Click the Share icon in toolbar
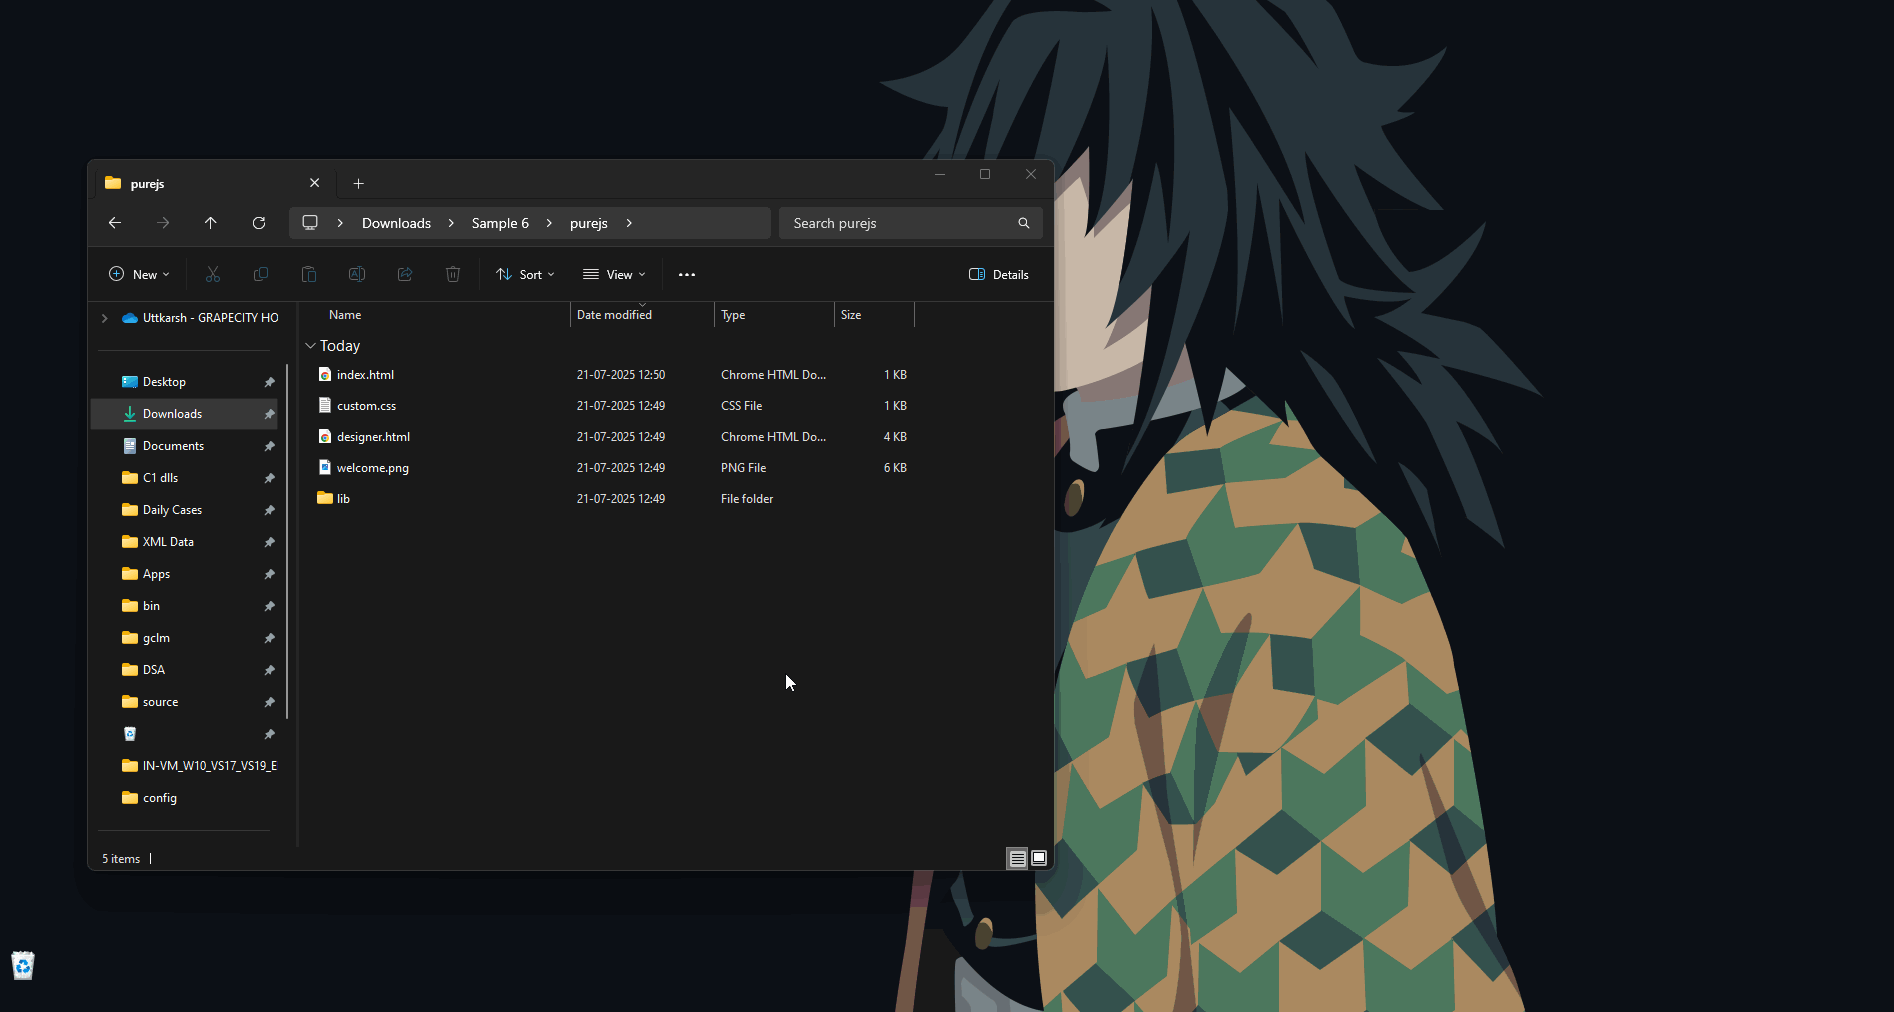 pos(405,274)
